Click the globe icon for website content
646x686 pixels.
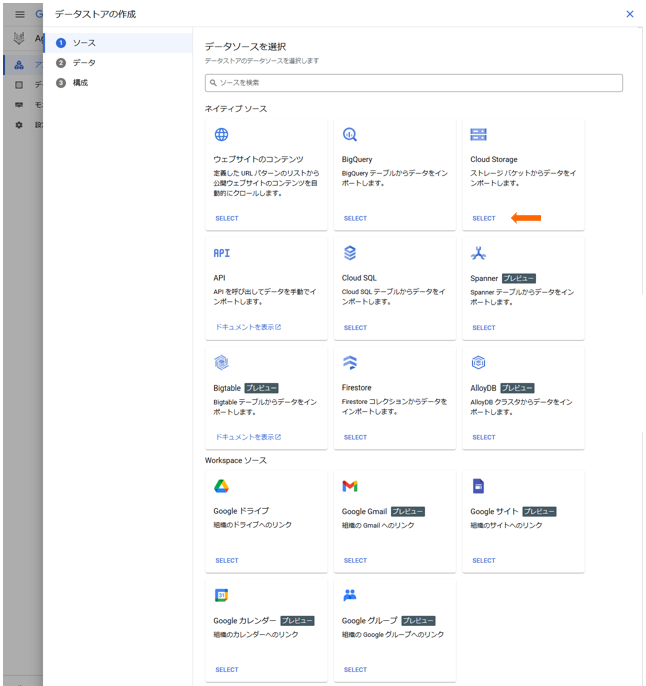221,134
